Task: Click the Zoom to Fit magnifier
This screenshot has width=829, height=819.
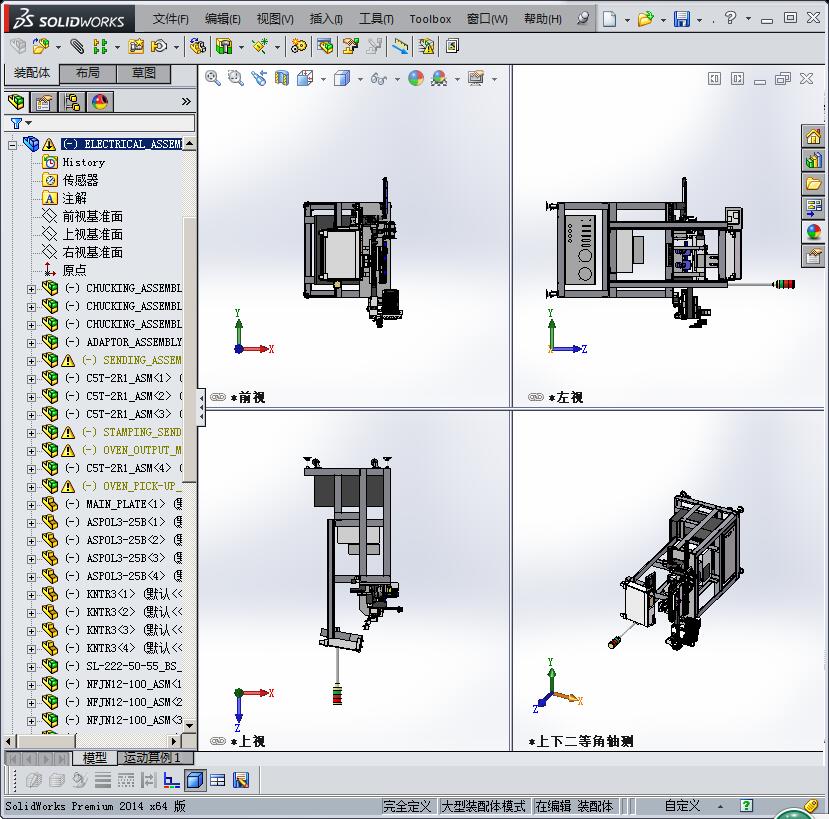Action: pos(213,78)
